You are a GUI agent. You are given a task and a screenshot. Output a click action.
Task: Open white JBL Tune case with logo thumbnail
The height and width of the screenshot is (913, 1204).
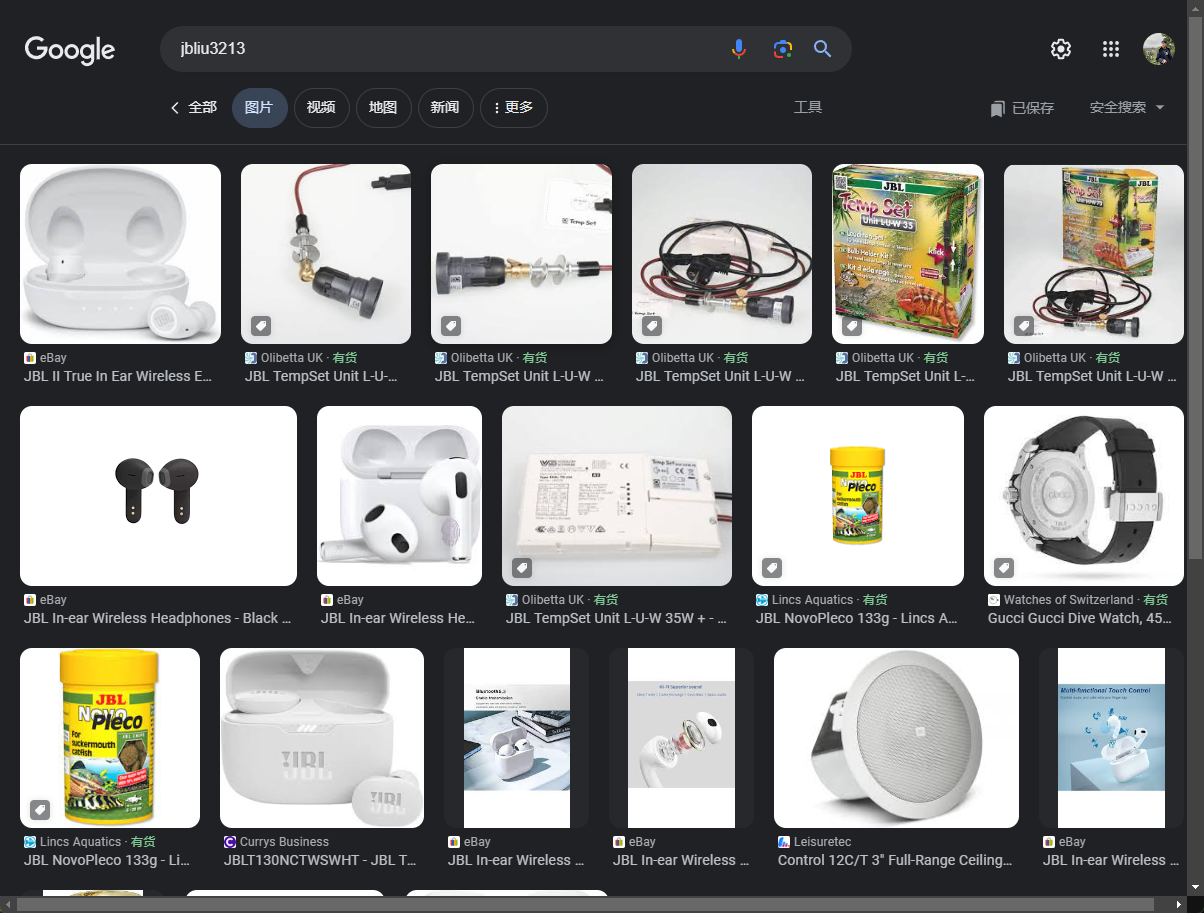(322, 738)
